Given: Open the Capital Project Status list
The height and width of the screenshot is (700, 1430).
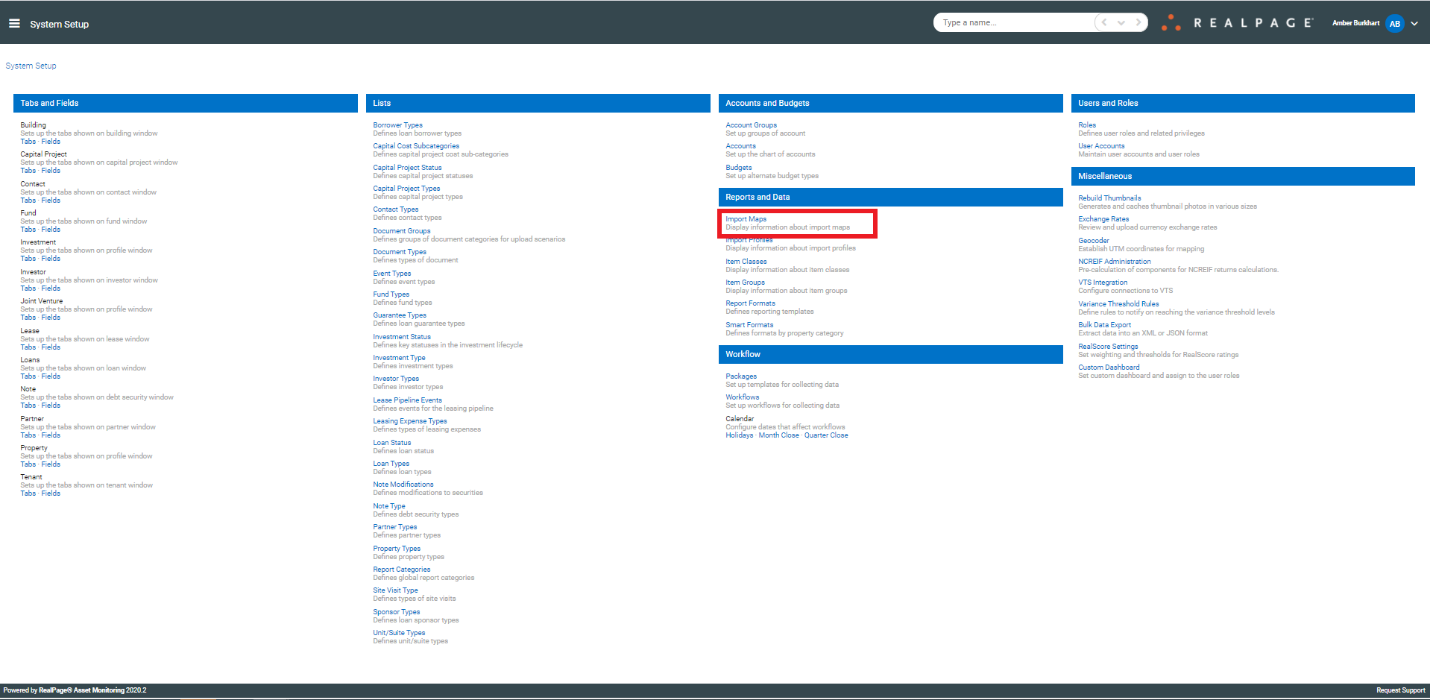Looking at the screenshot, I should point(407,167).
